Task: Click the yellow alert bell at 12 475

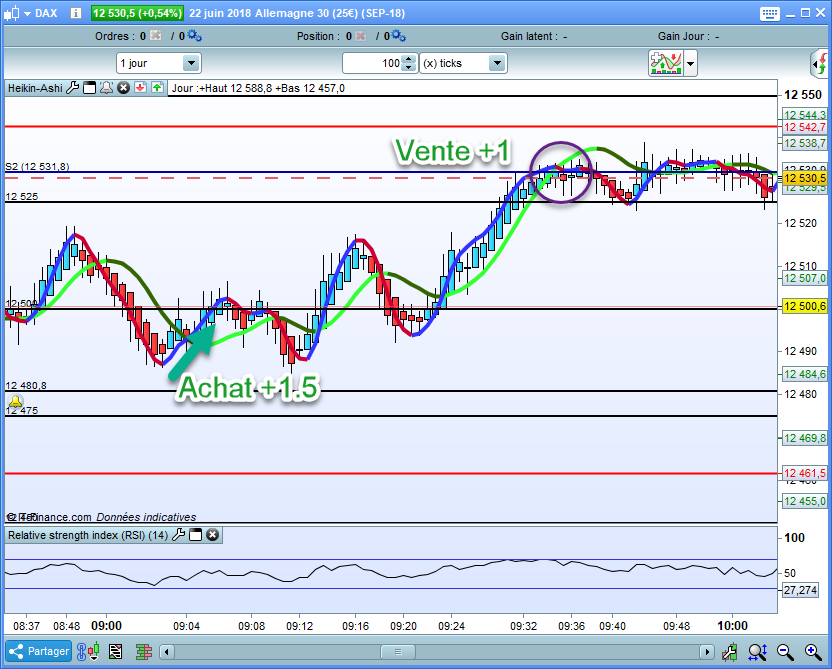Action: click(x=15, y=401)
